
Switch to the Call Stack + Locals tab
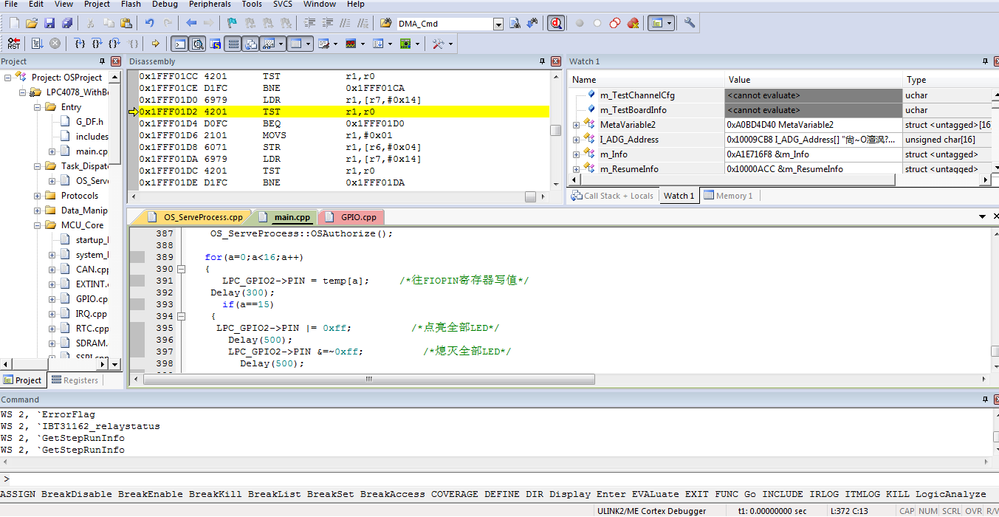pyautogui.click(x=612, y=196)
